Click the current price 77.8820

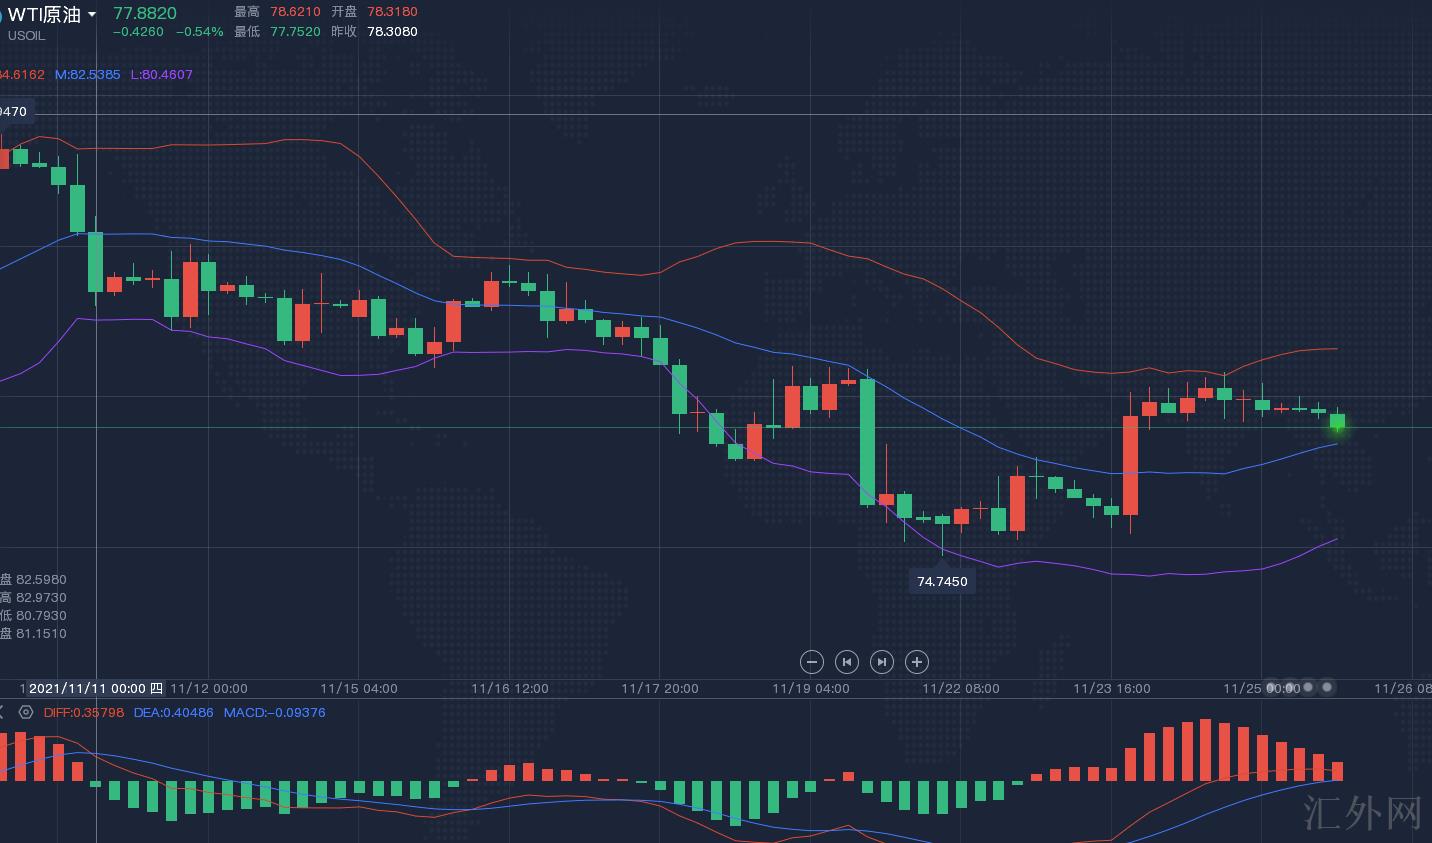click(x=145, y=13)
